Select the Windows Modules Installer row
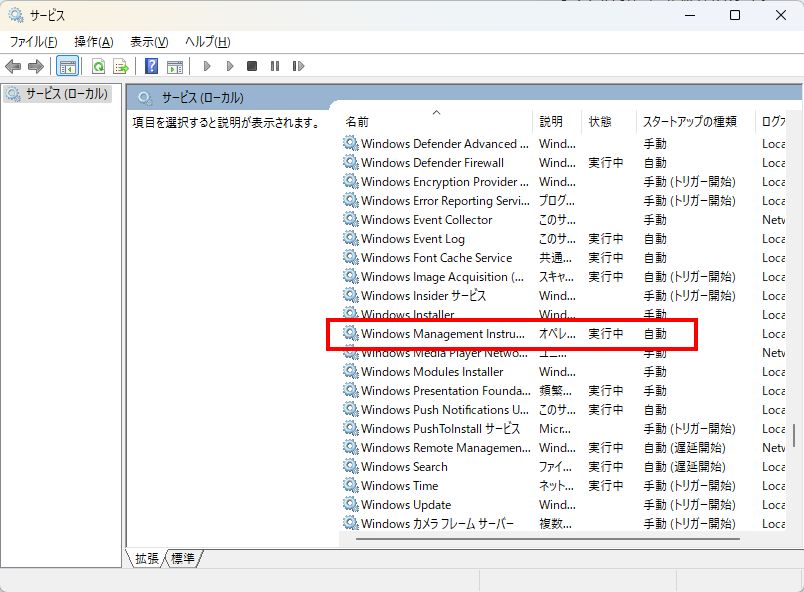Screen dimensions: 804x592 (563, 372)
